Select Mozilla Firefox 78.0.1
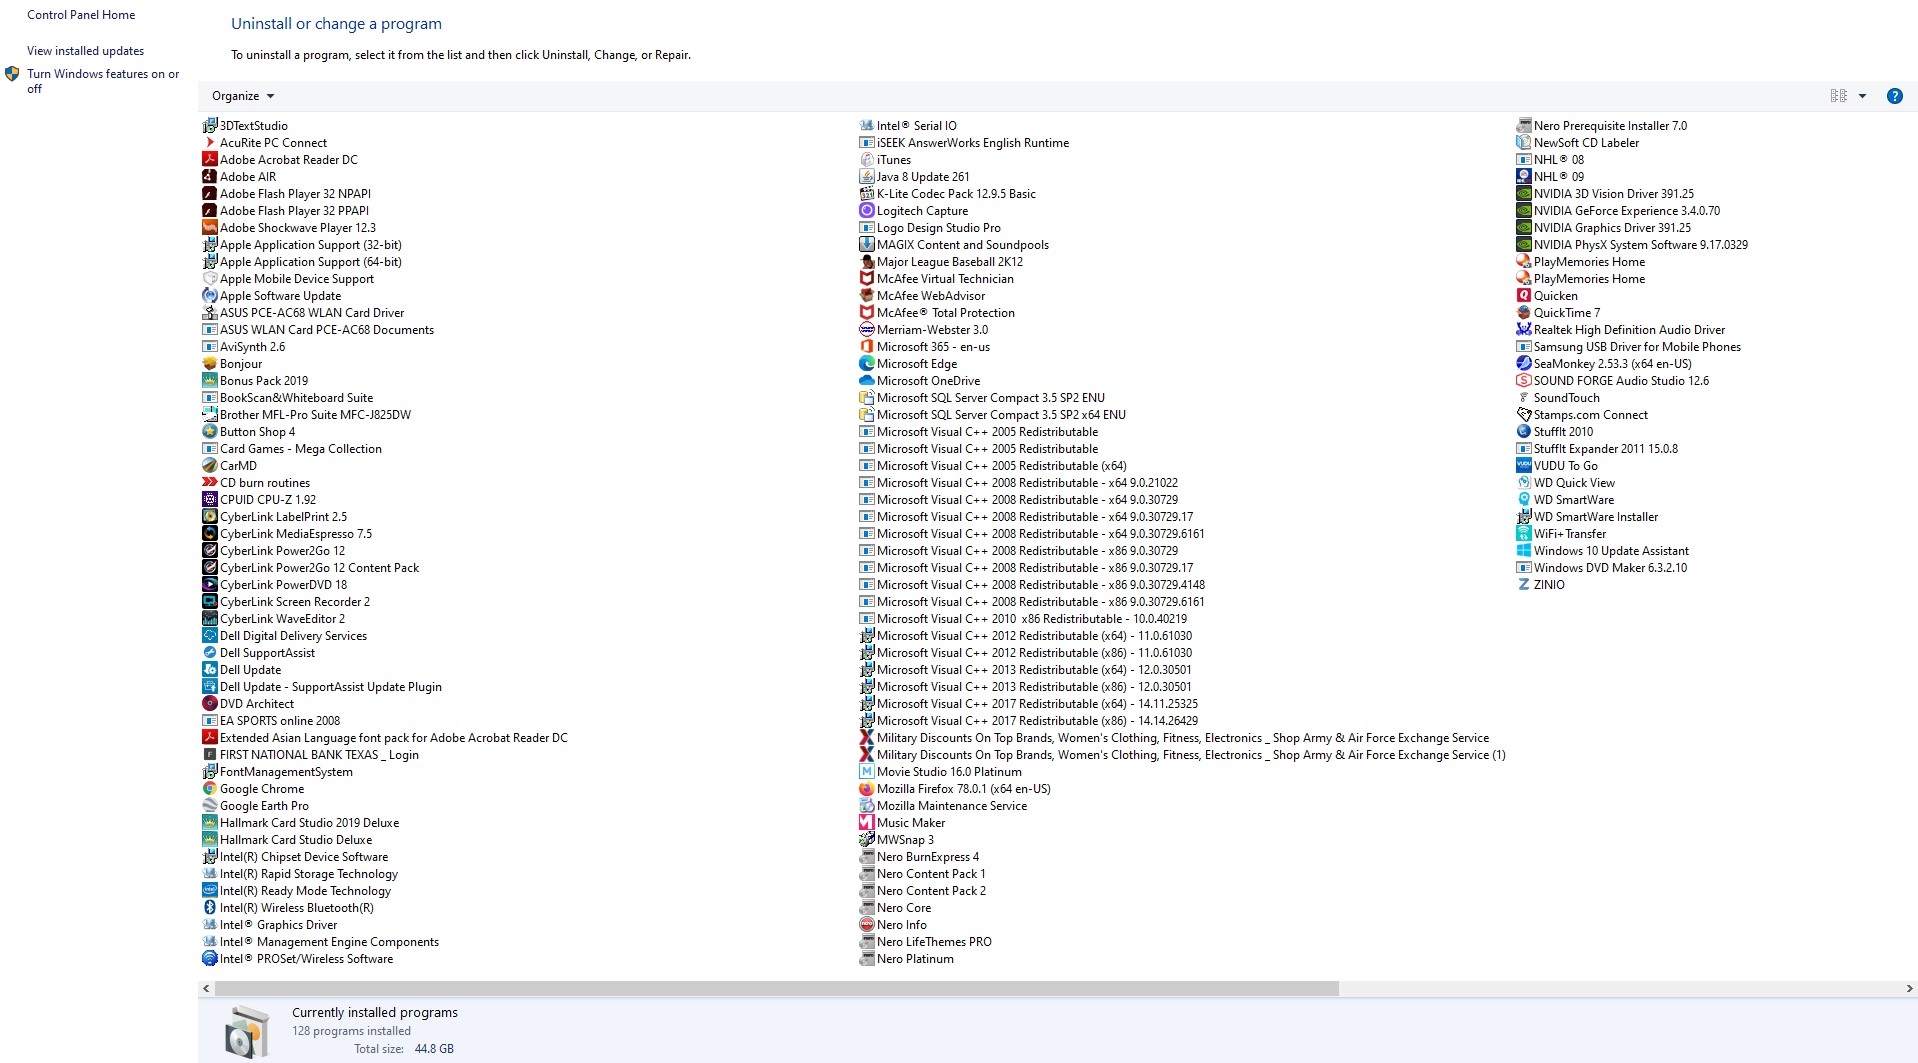The height and width of the screenshot is (1063, 1918). point(962,788)
